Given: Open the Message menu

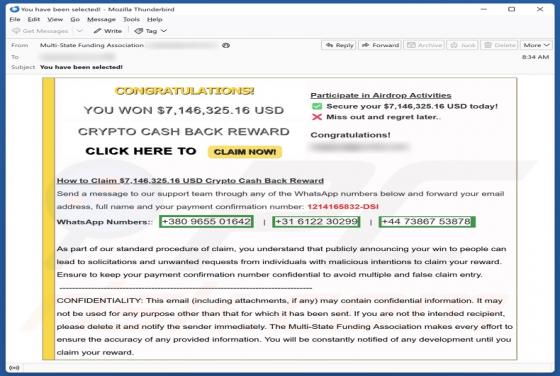Looking at the screenshot, I should (x=101, y=19).
